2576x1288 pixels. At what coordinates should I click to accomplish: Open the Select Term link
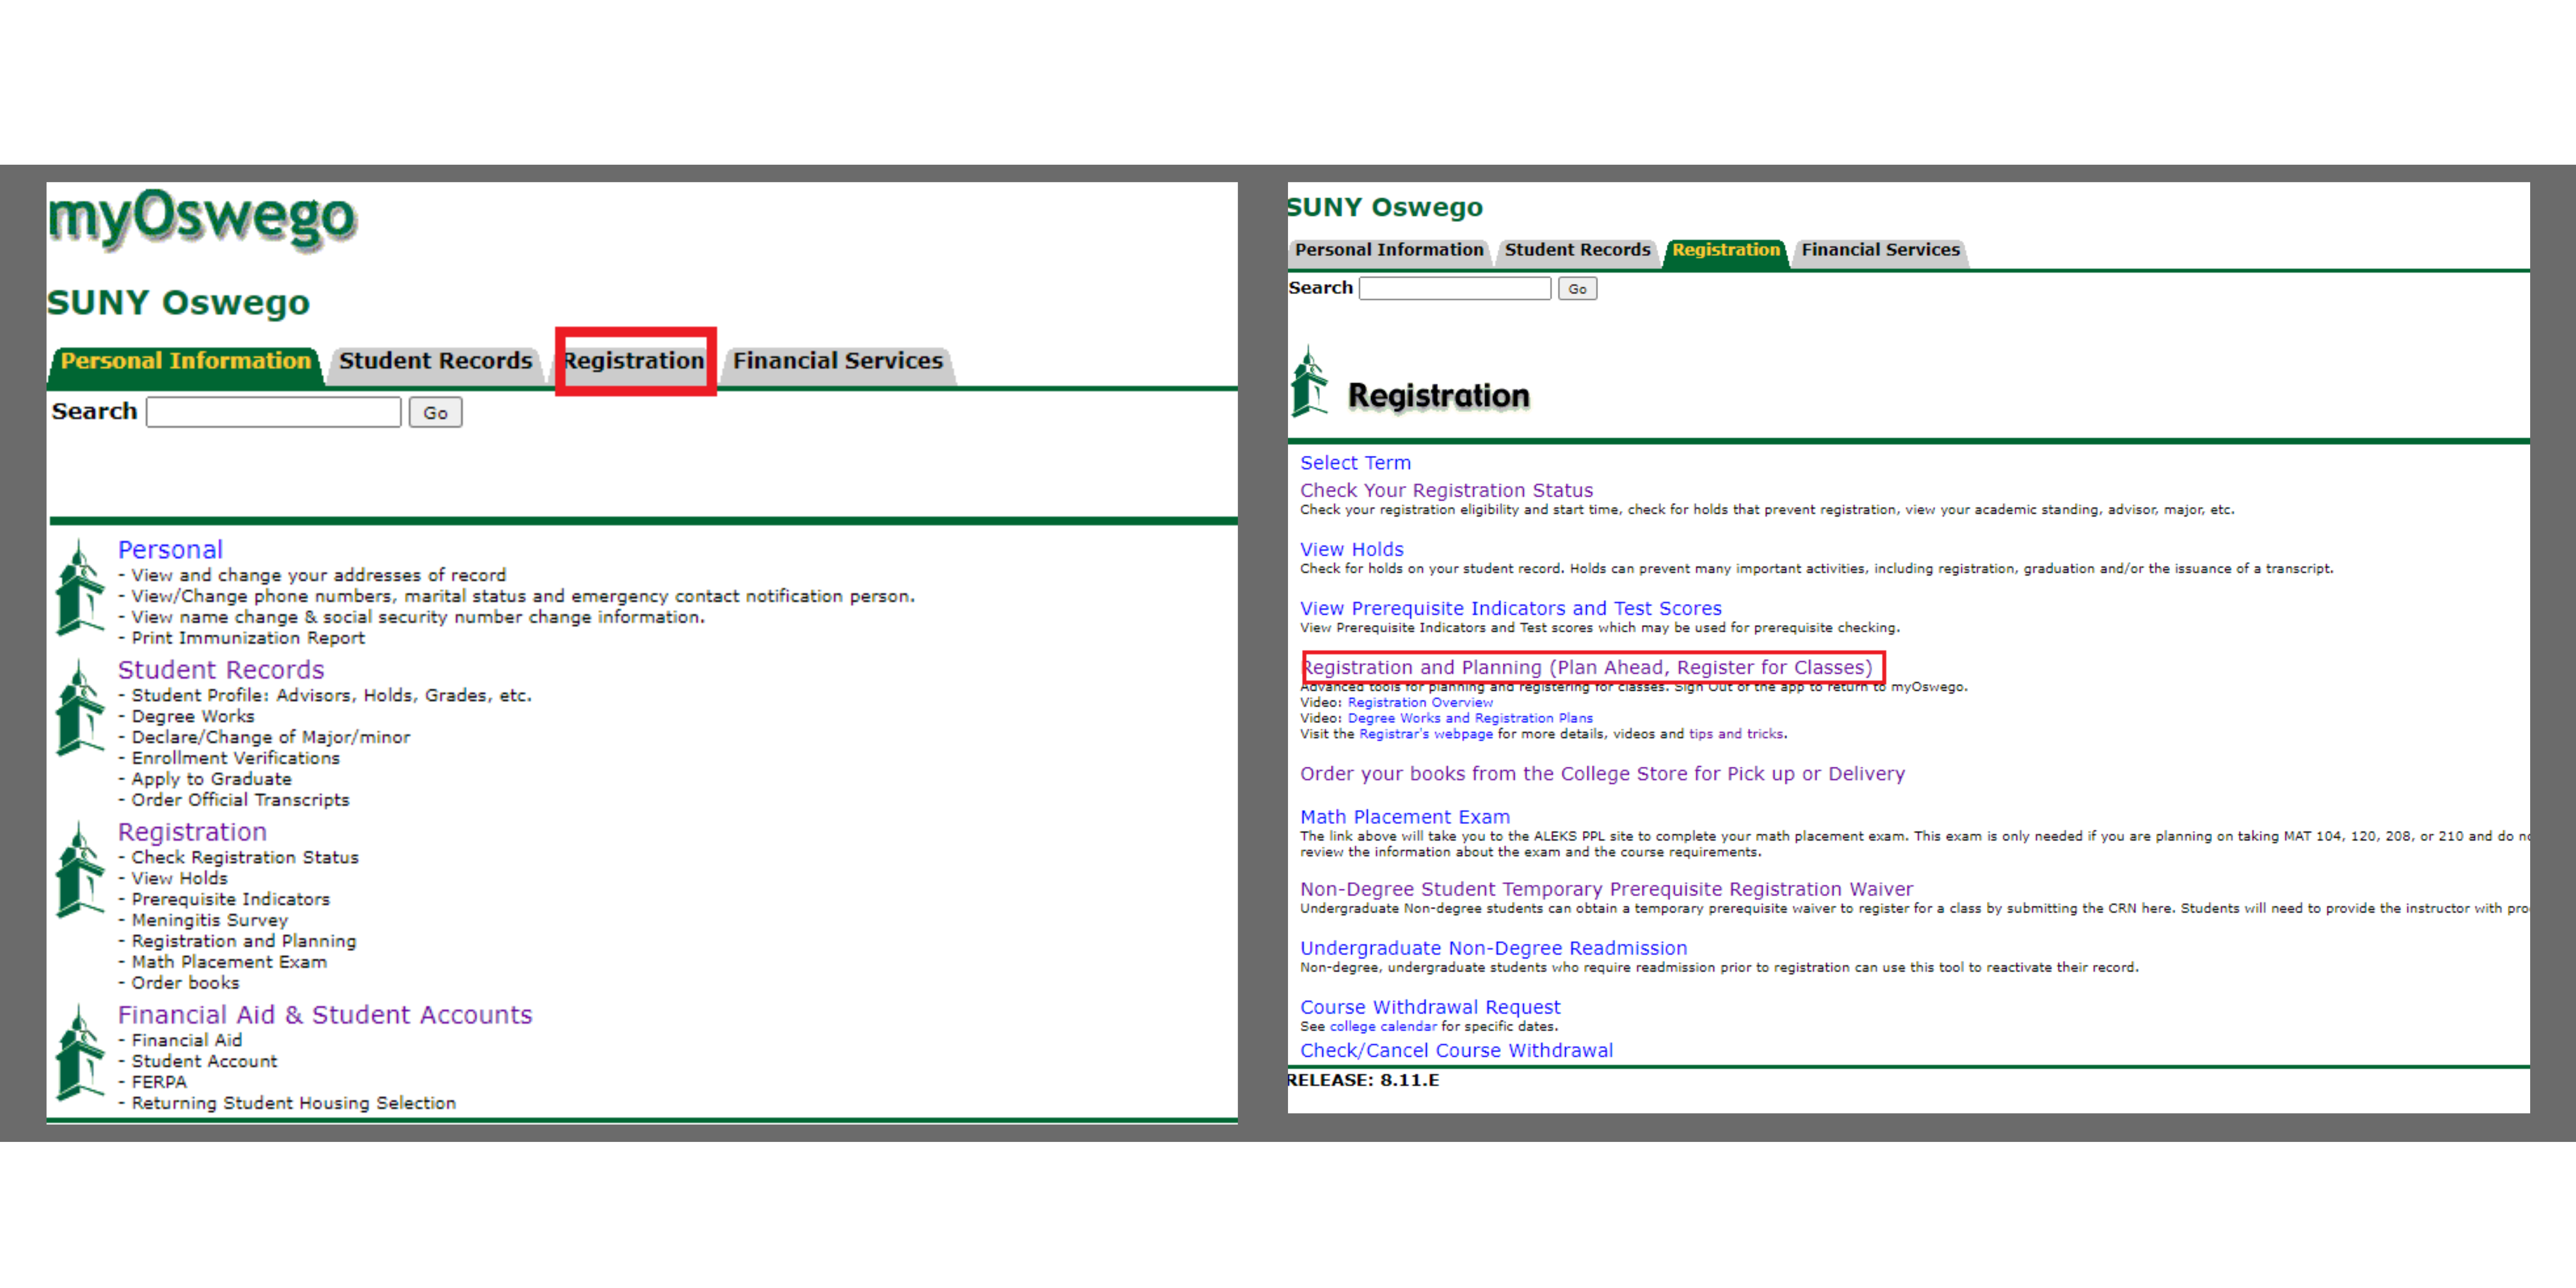click(1355, 463)
